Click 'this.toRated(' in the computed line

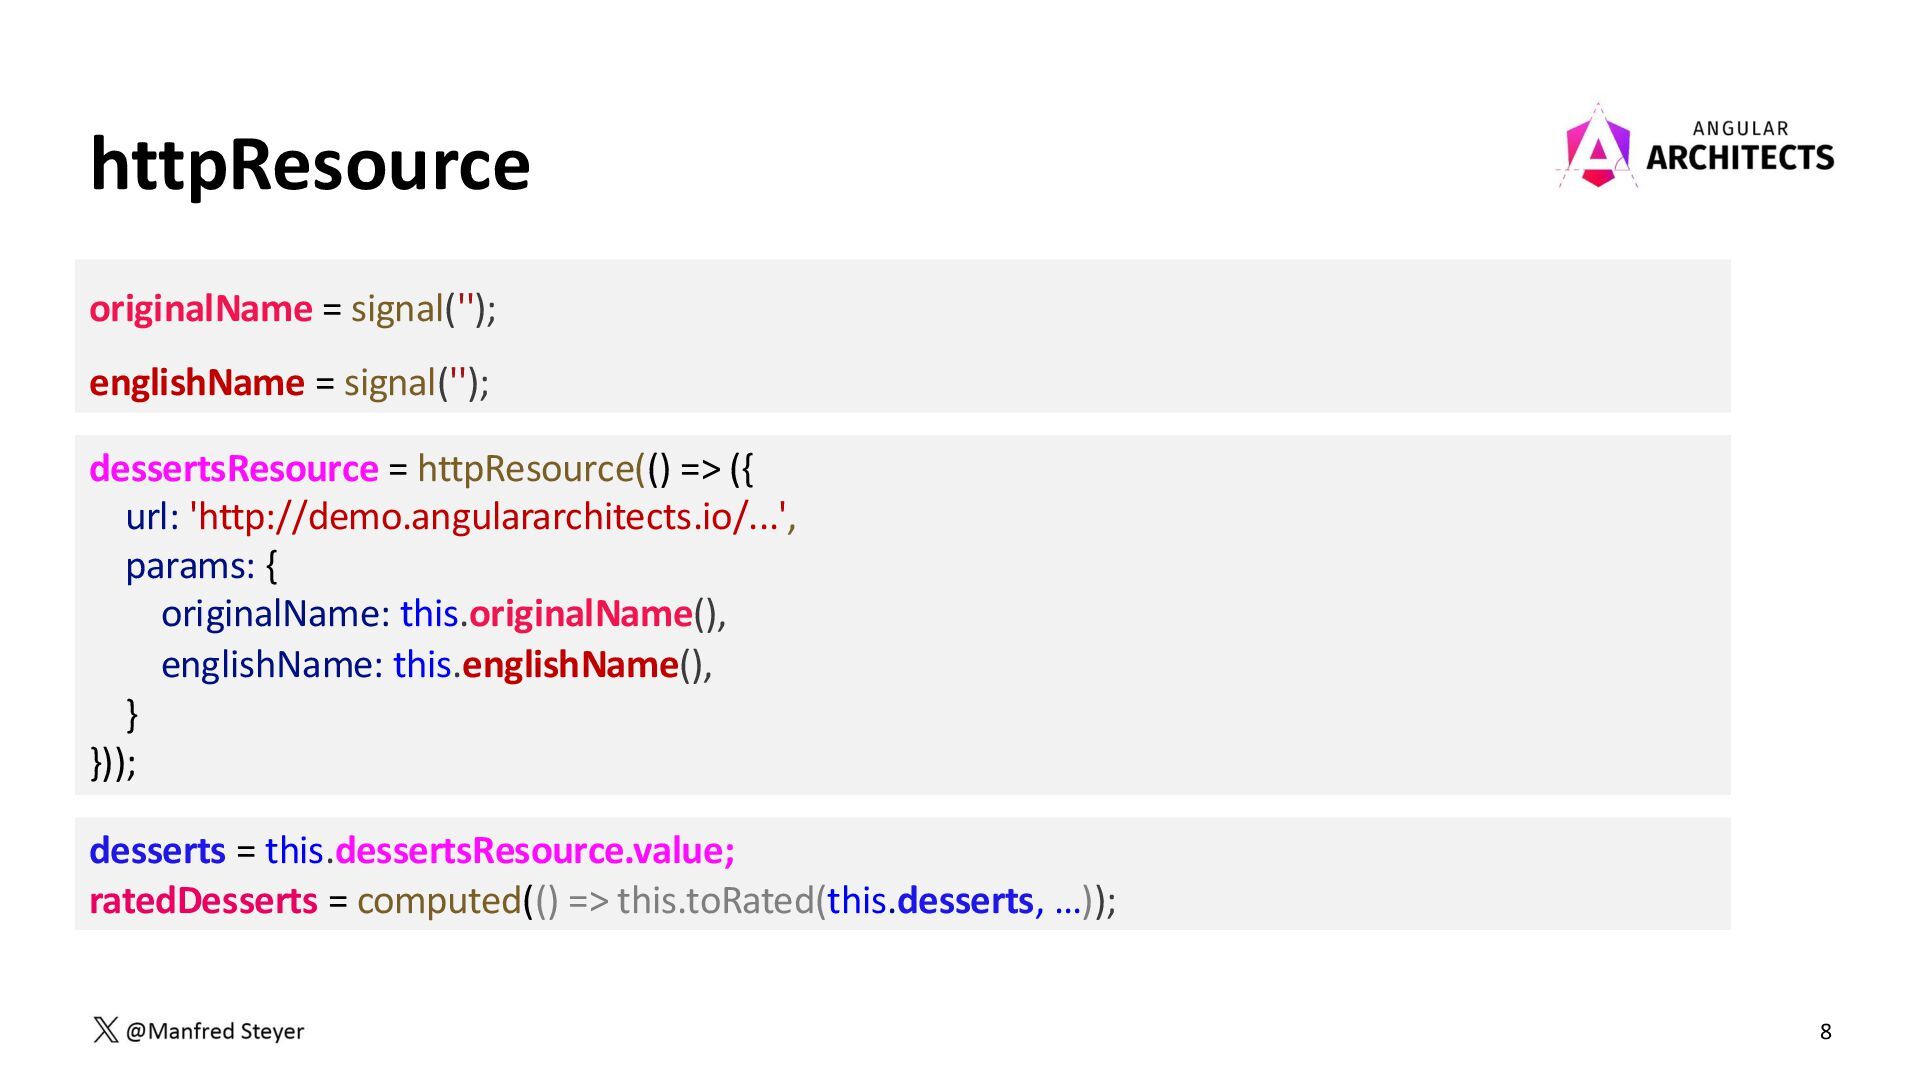[x=721, y=901]
